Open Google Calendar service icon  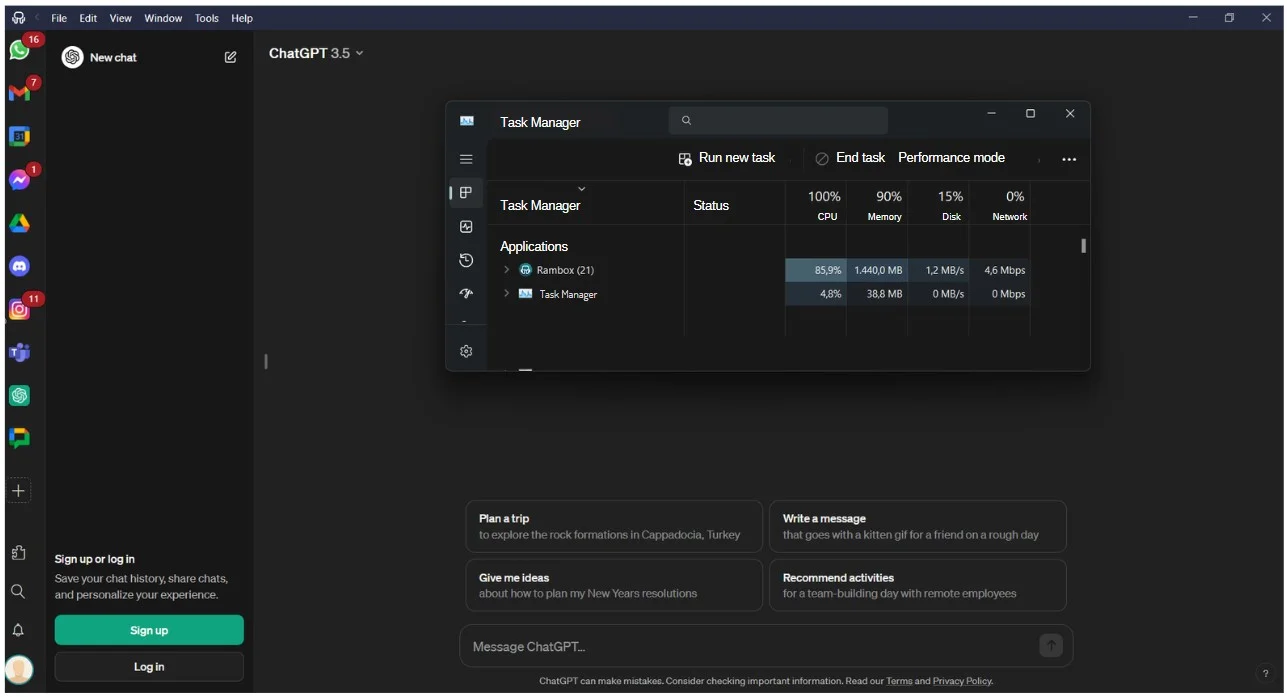click(x=19, y=136)
